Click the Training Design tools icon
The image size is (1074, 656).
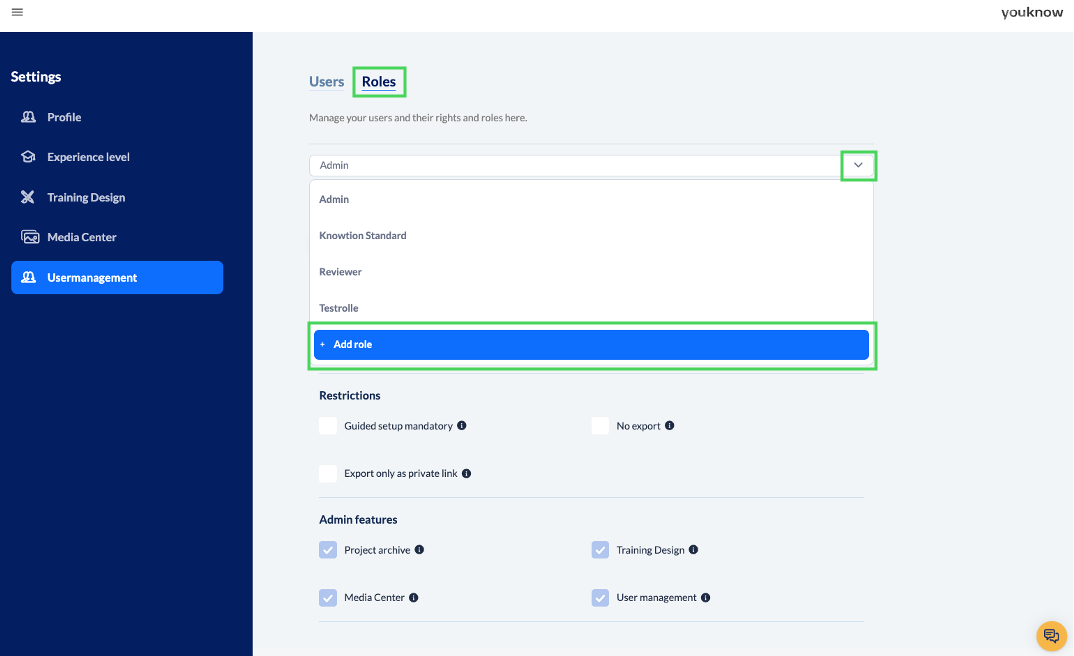pos(28,197)
